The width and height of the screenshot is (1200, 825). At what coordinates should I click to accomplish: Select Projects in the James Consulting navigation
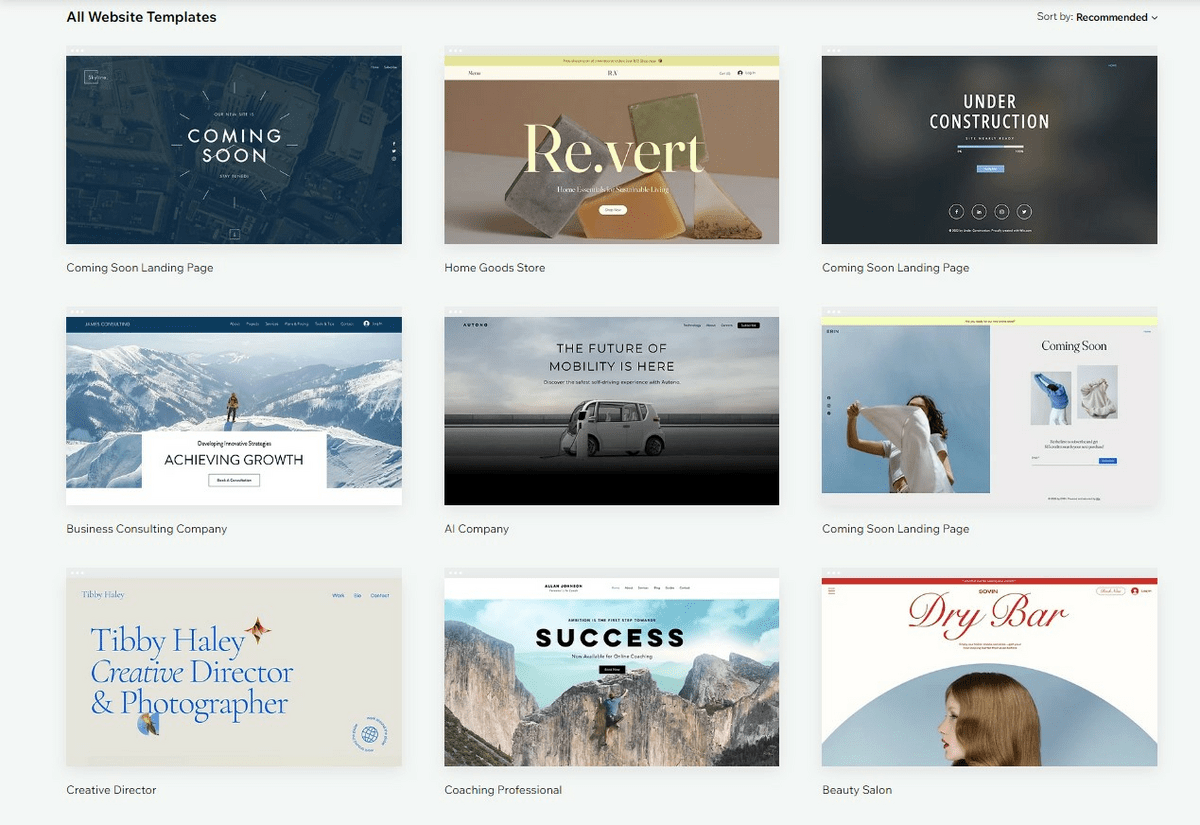pyautogui.click(x=252, y=323)
